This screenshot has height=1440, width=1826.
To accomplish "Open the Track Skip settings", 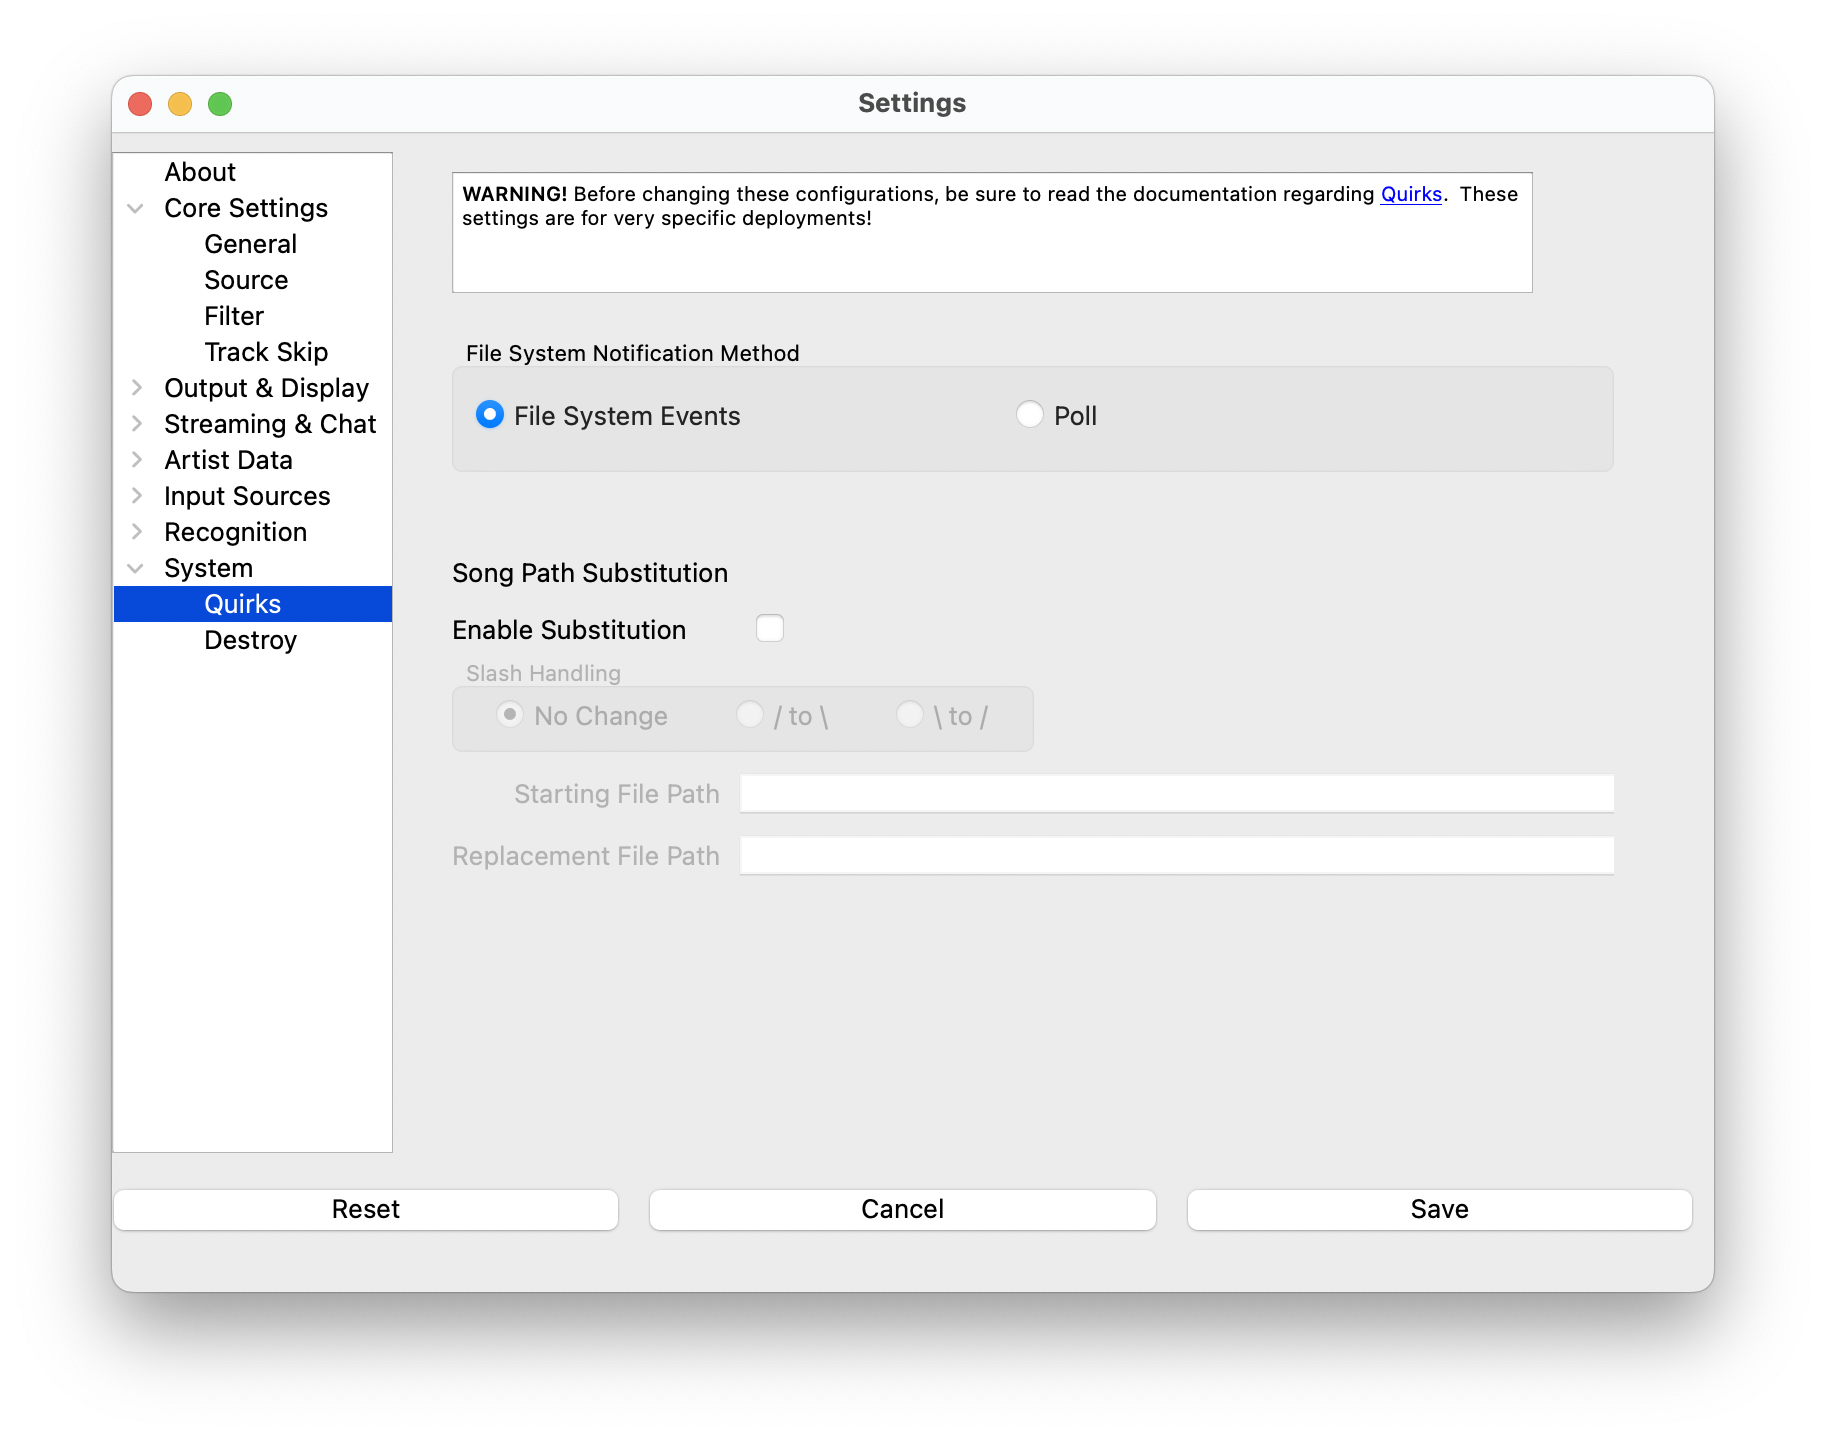I will pyautogui.click(x=266, y=352).
